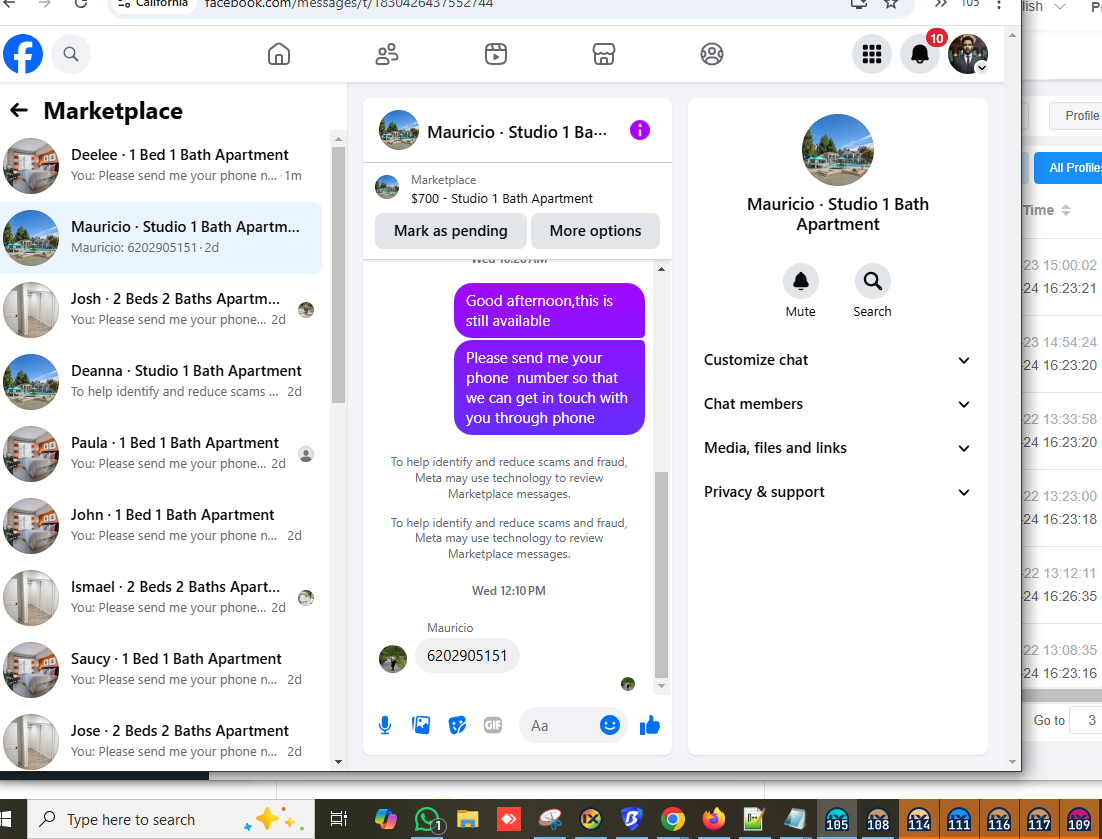
Task: Open Mauricio Studio 1 Bath Apartment chat
Action: pos(162,238)
